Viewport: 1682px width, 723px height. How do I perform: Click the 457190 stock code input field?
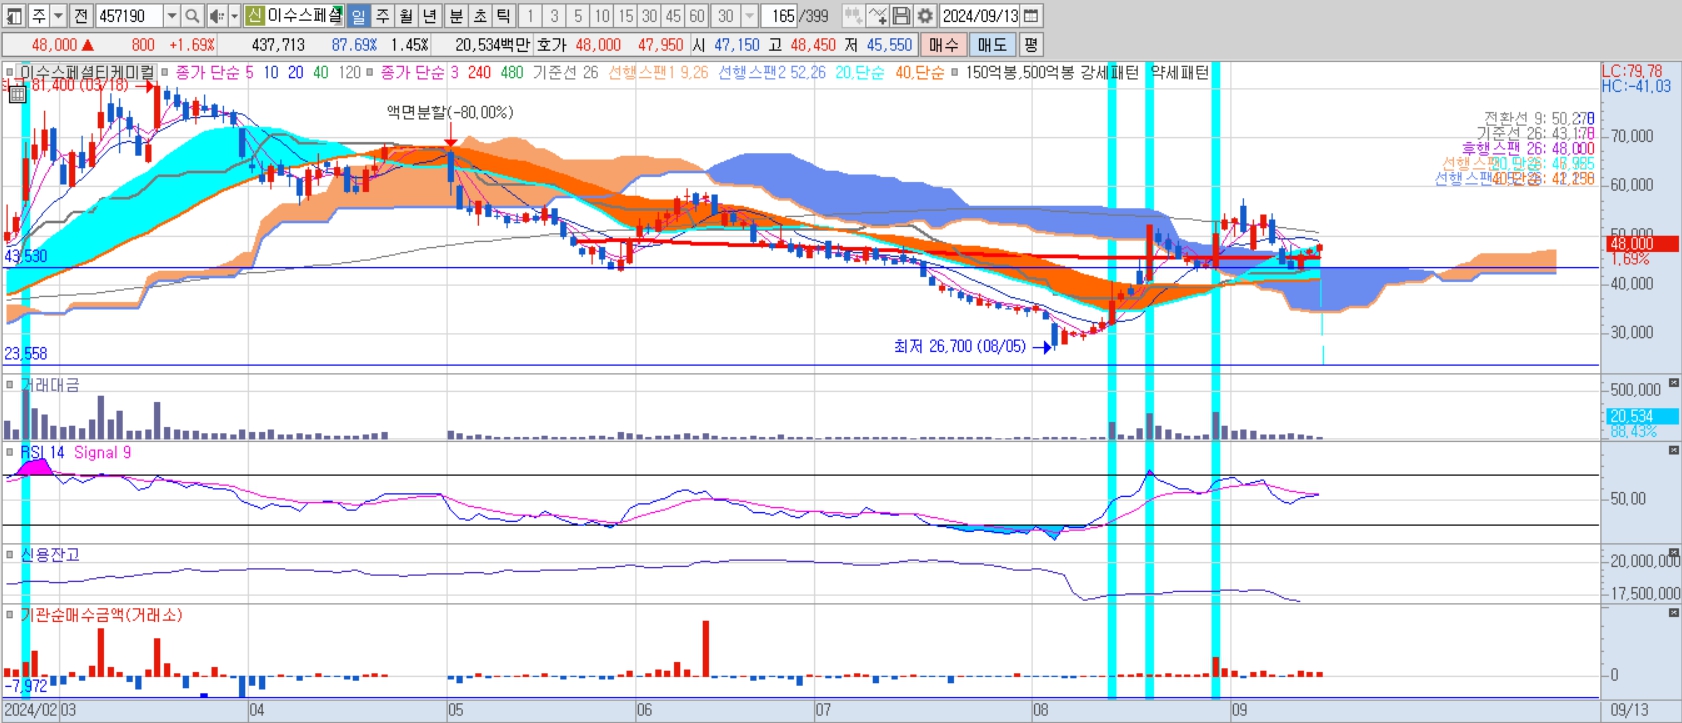(129, 16)
